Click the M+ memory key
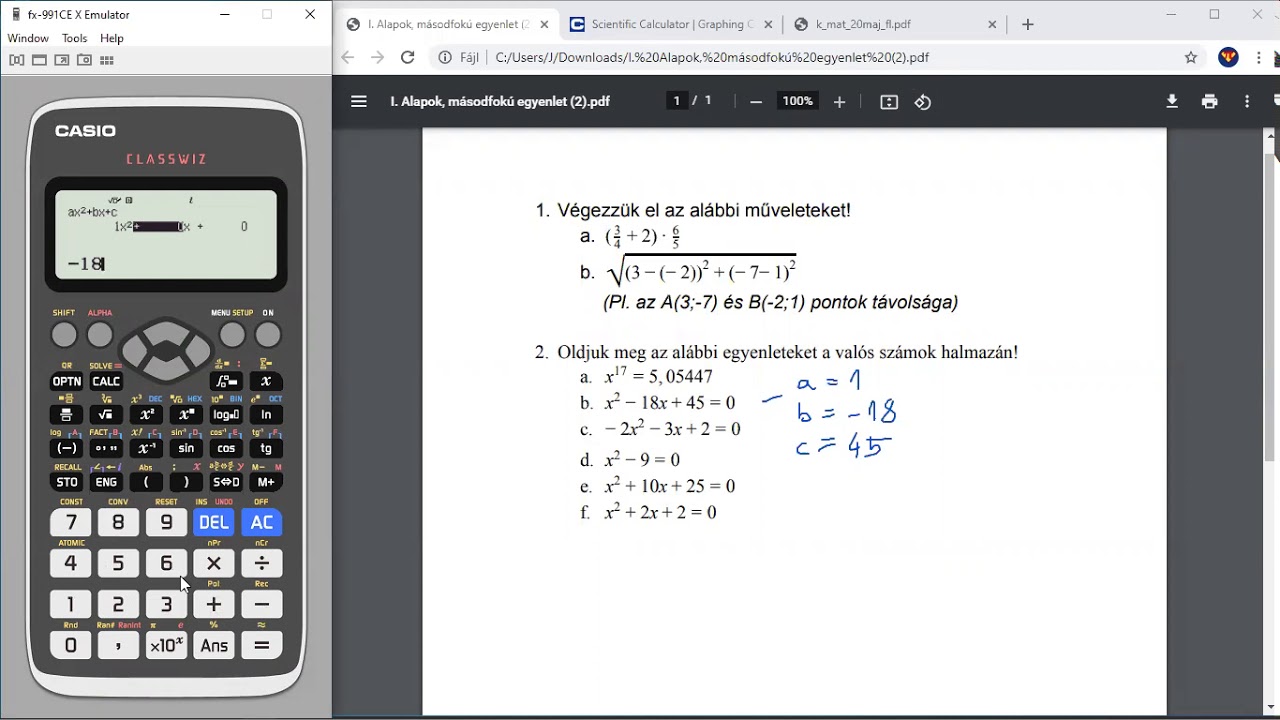The width and height of the screenshot is (1280, 720). click(266, 482)
